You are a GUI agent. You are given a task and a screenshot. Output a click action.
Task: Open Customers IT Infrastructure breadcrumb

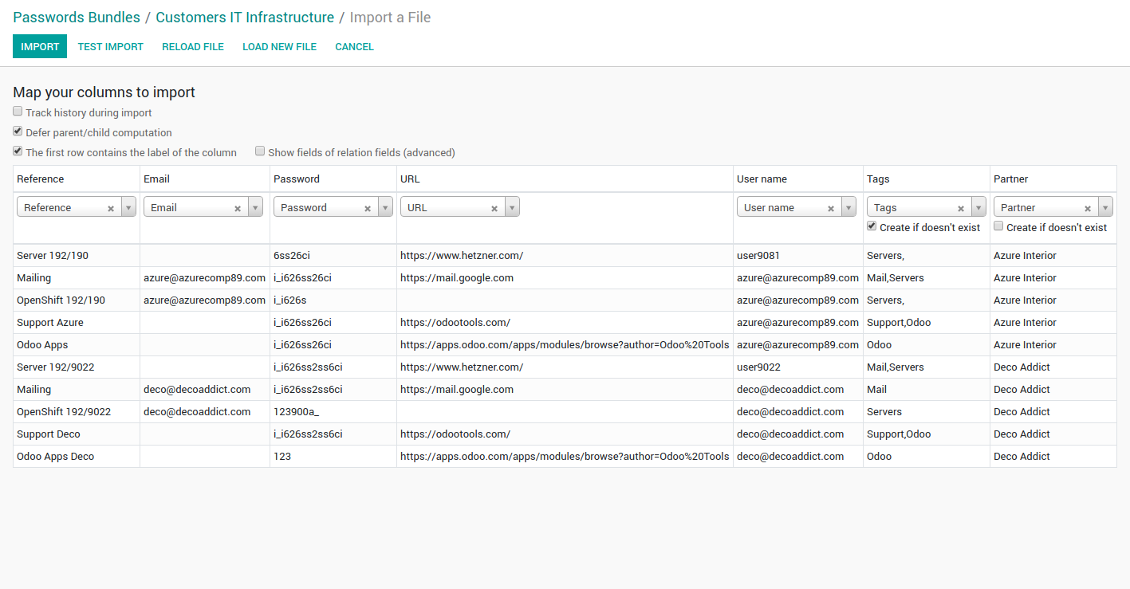coord(245,17)
